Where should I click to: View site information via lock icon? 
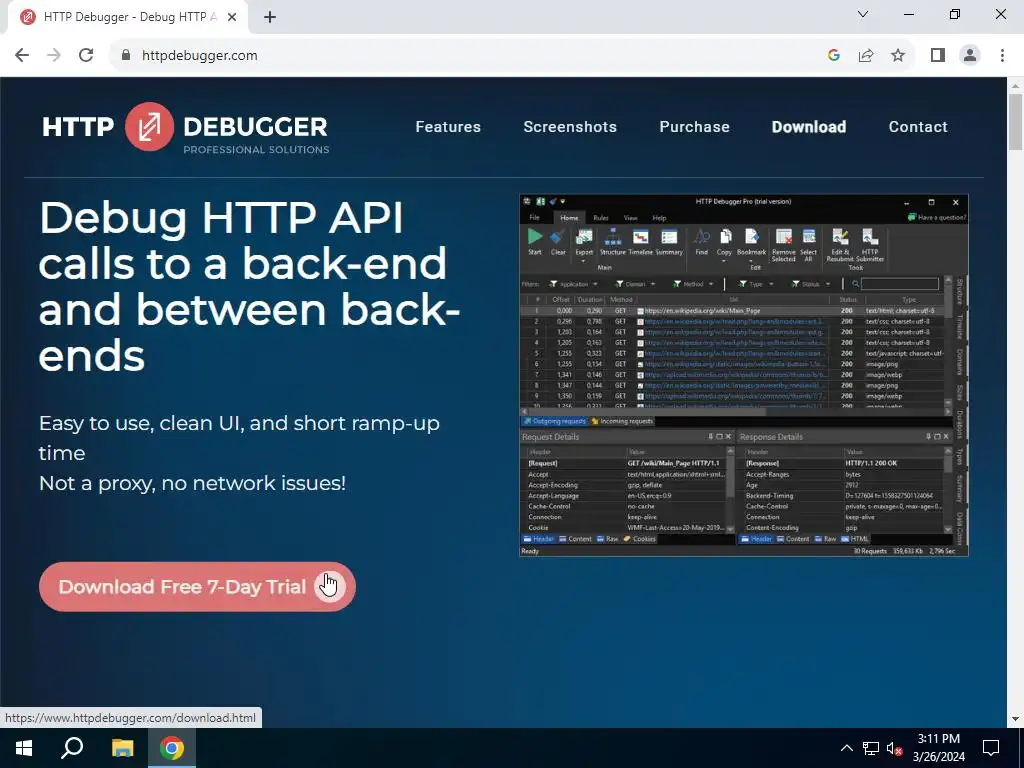pyautogui.click(x=126, y=56)
